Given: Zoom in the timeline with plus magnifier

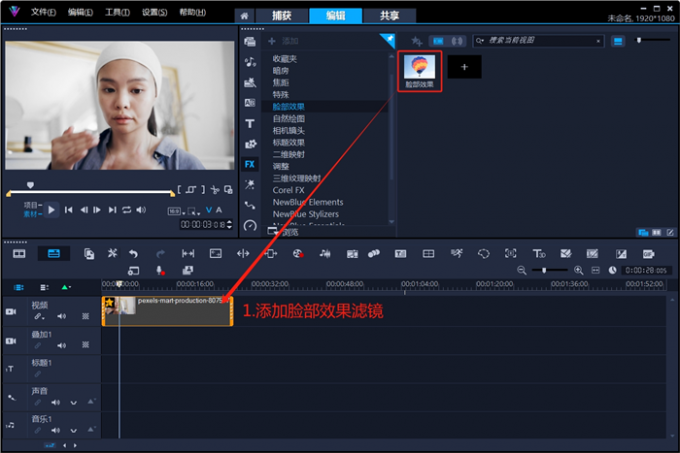Looking at the screenshot, I should tap(578, 270).
